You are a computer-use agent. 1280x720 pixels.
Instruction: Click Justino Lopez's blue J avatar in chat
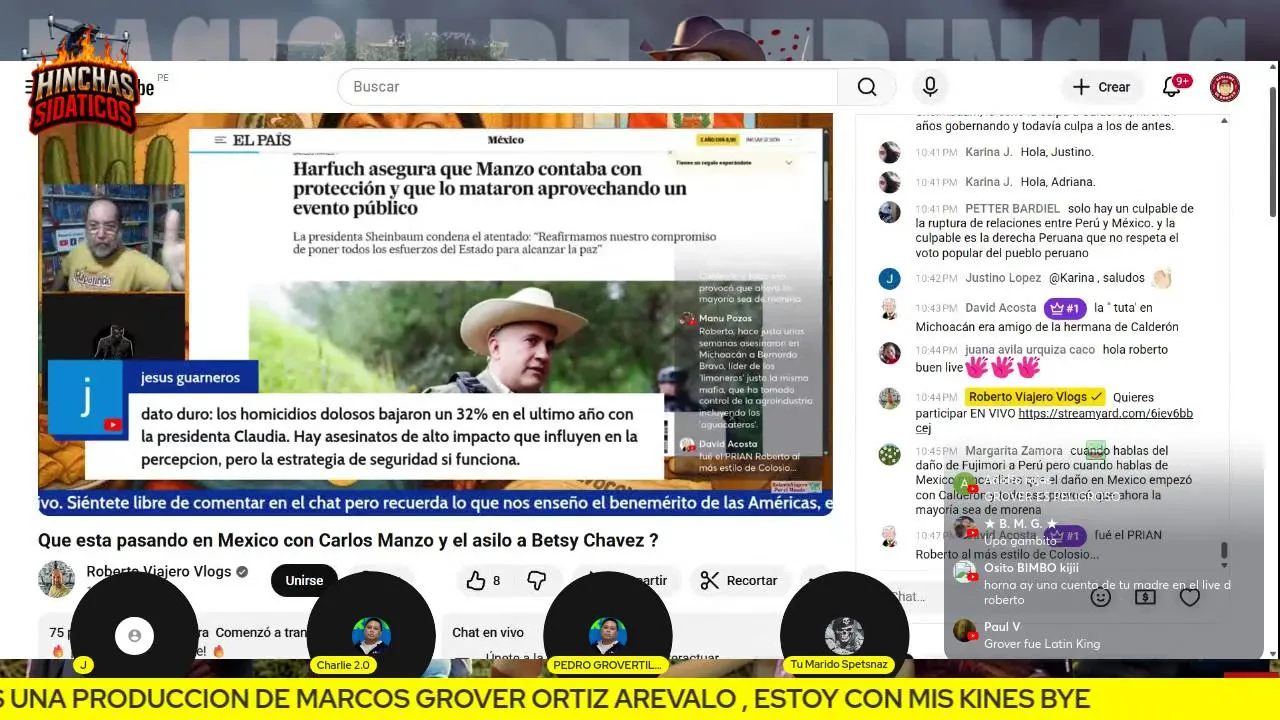tap(889, 279)
